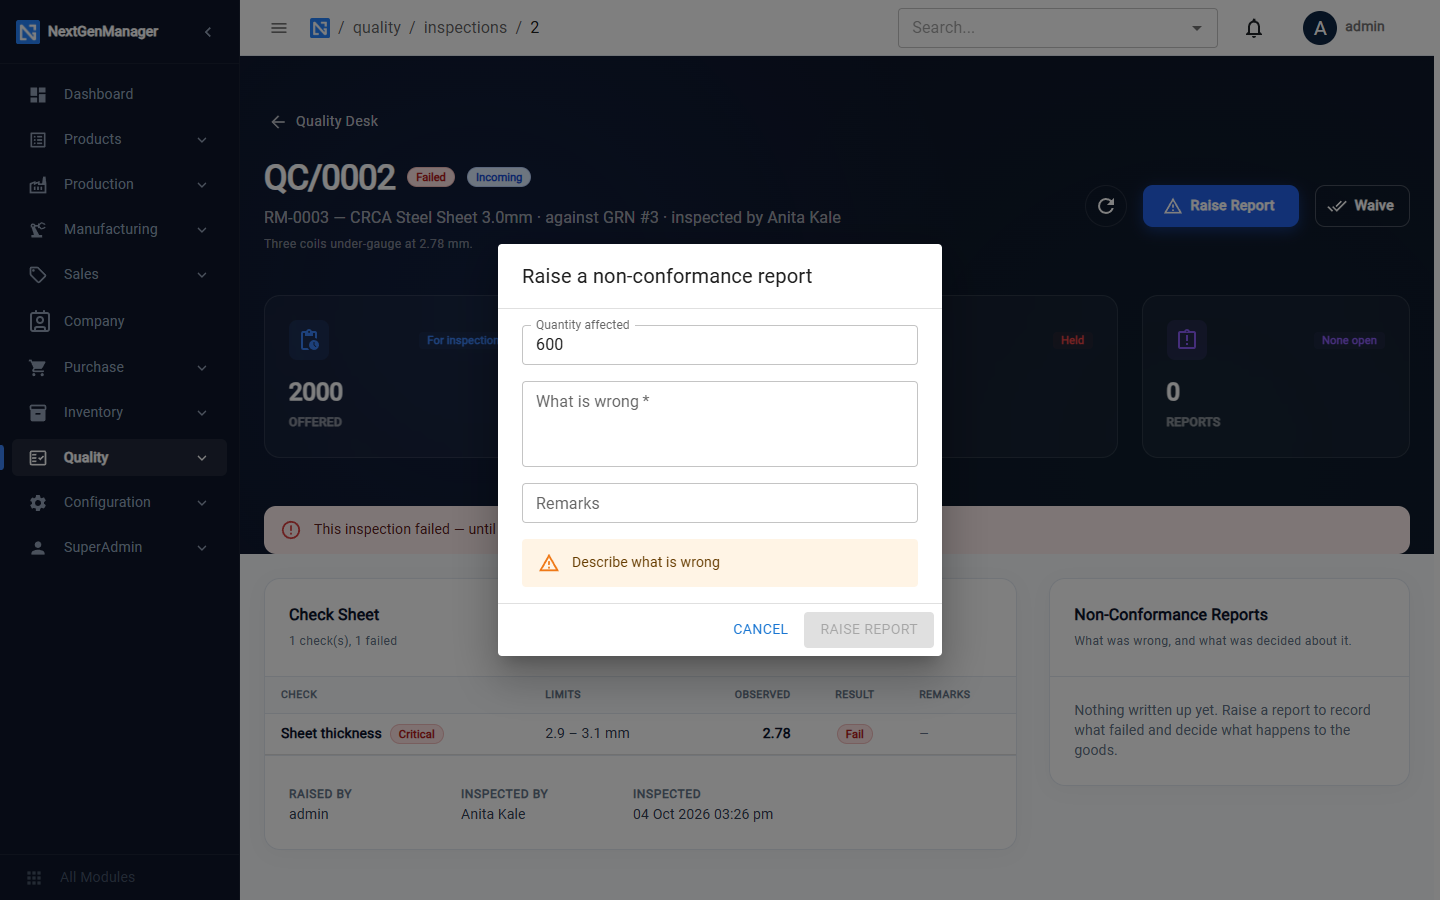Expand the Manufacturing submenu chevron
The image size is (1440, 900).
[202, 230]
